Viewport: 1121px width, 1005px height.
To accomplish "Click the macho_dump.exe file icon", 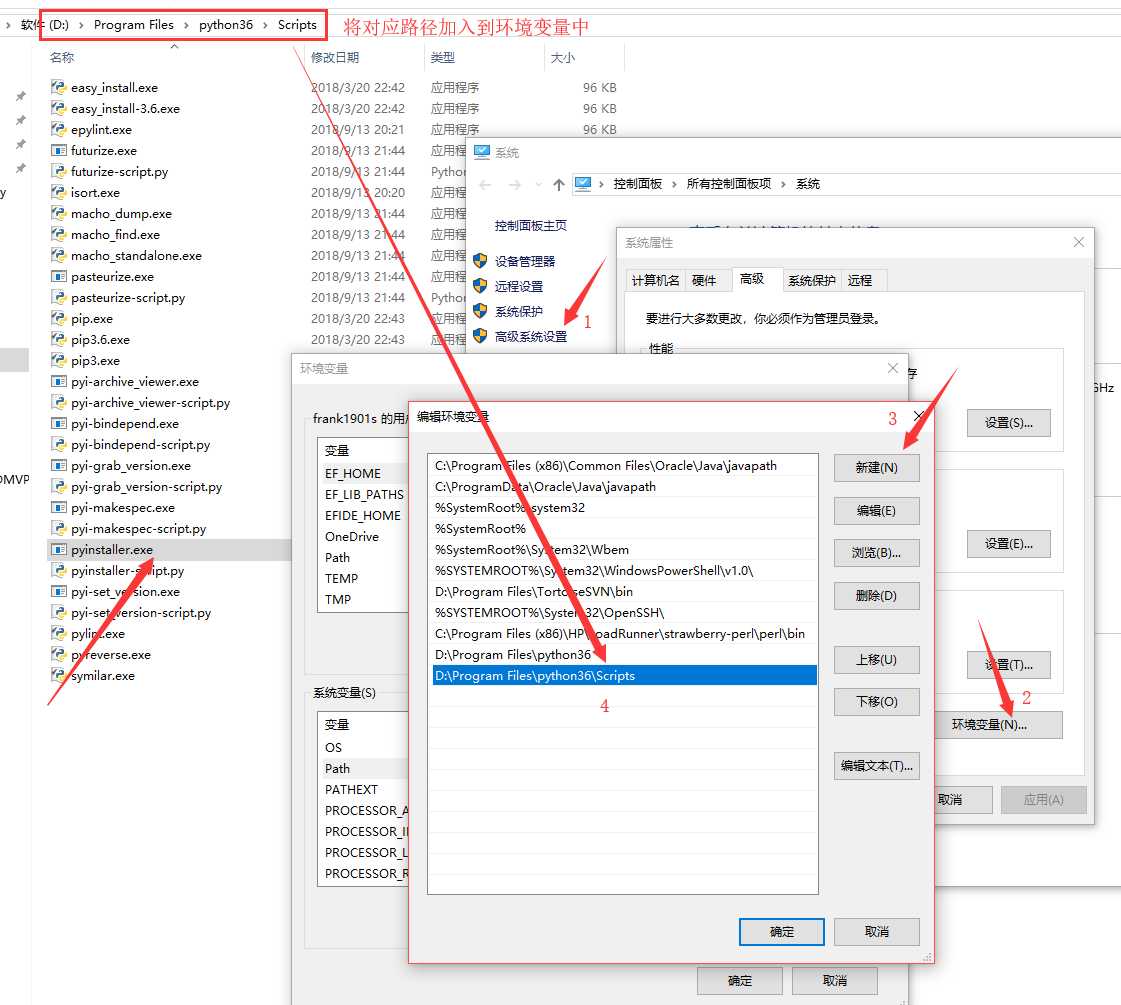I will 59,214.
